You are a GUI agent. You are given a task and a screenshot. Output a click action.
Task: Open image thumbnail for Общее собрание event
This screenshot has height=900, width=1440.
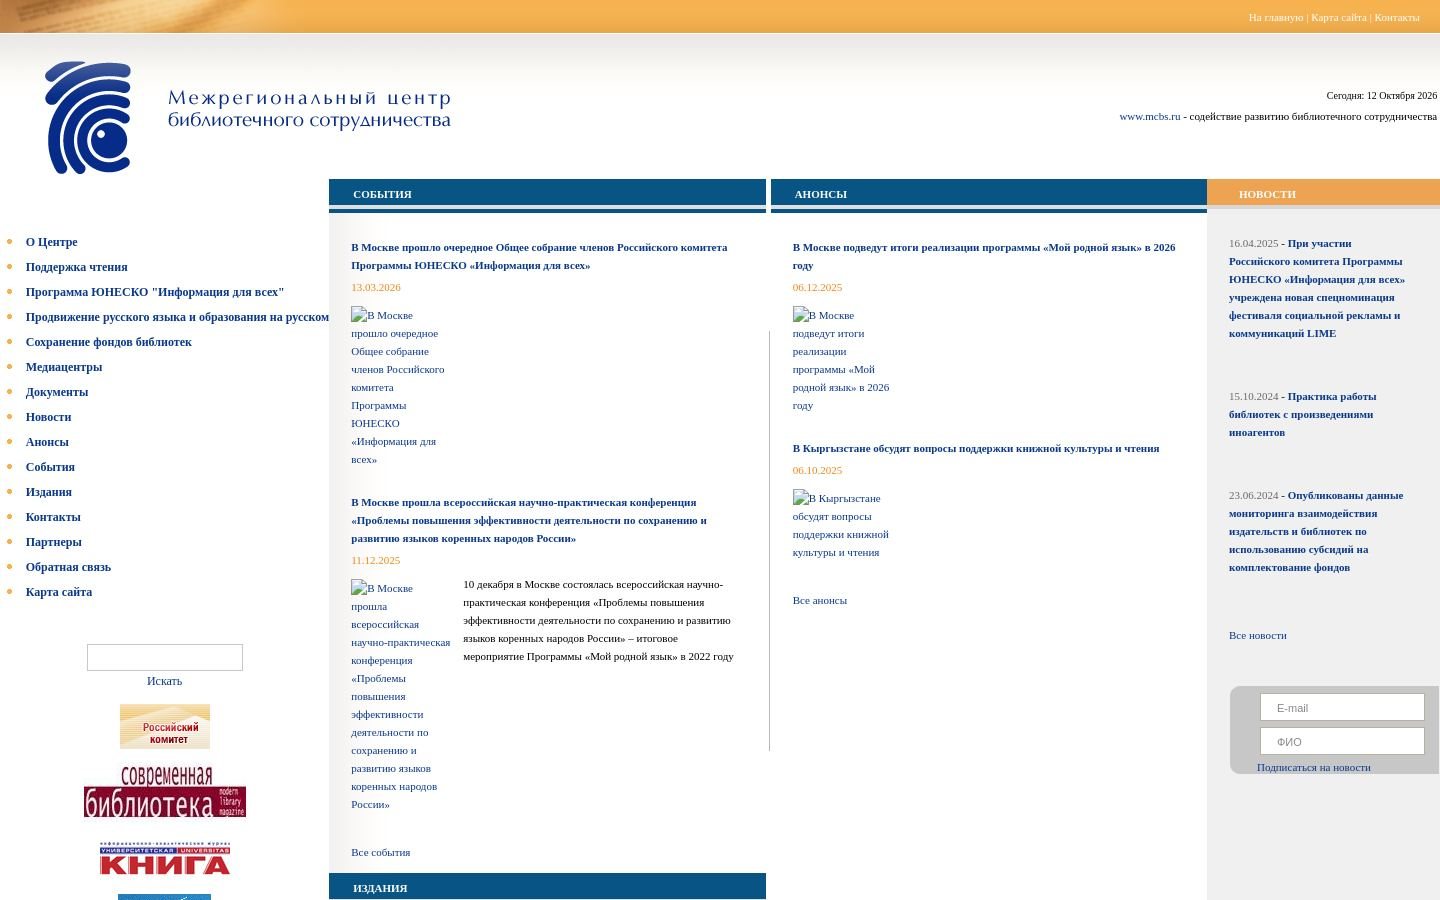(398, 387)
